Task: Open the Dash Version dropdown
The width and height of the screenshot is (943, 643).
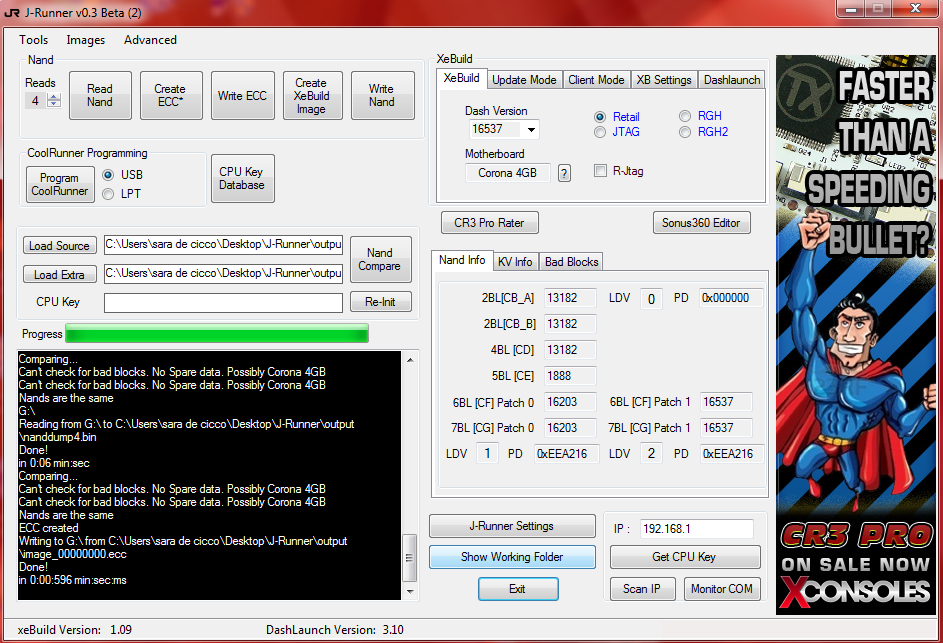Action: (531, 129)
